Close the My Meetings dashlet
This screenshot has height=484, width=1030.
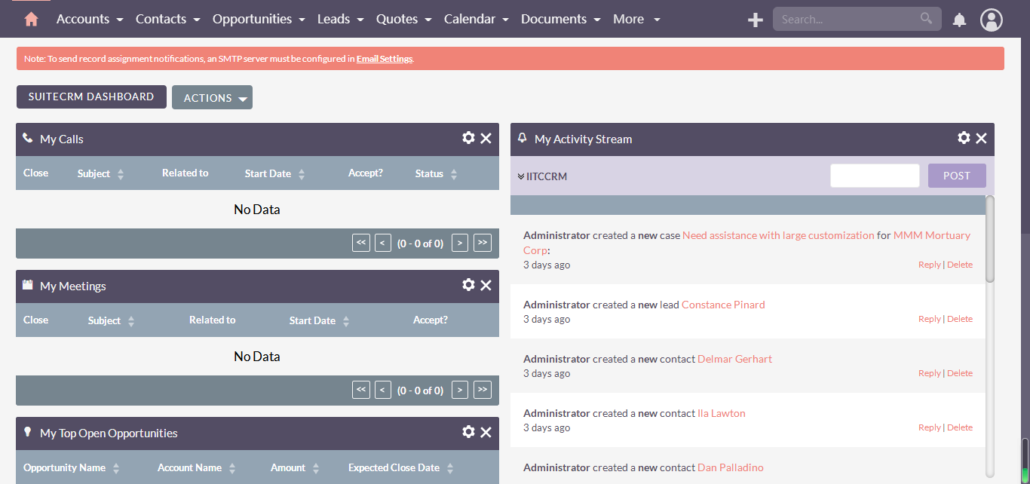(486, 285)
